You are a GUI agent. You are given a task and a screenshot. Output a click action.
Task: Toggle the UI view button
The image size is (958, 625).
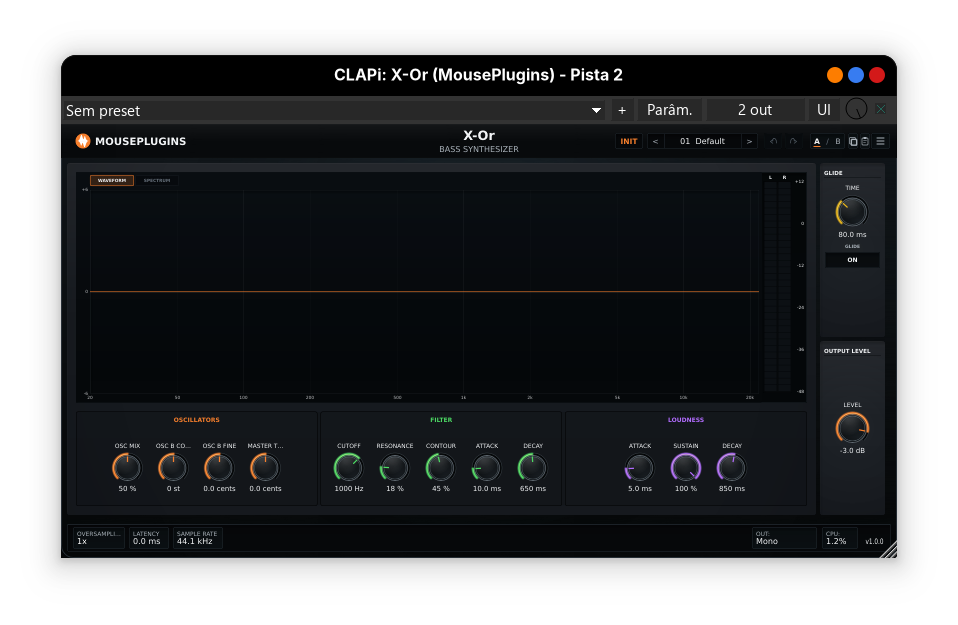tap(824, 111)
